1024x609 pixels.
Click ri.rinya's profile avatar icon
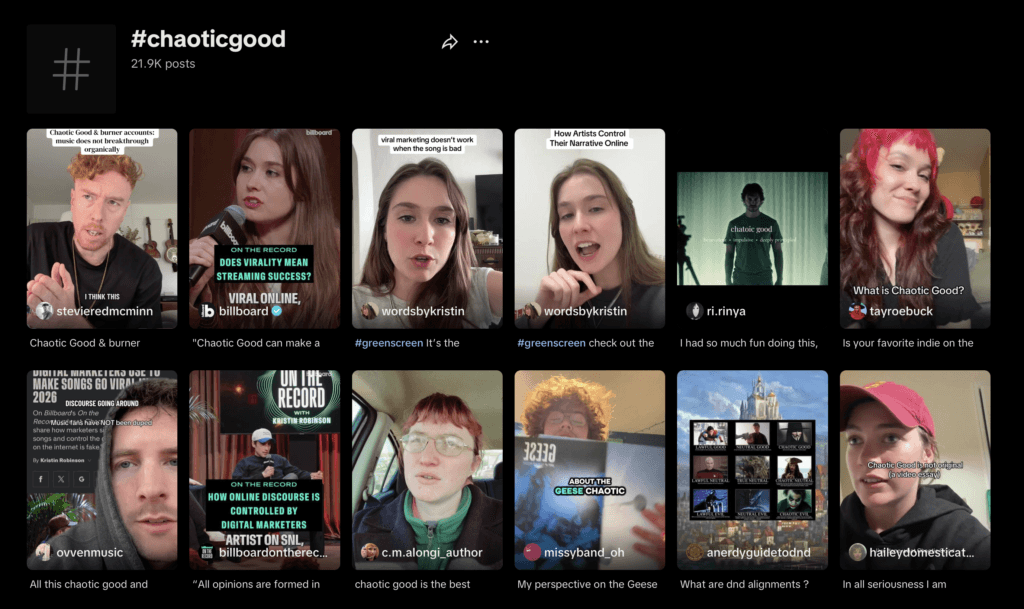pyautogui.click(x=694, y=311)
